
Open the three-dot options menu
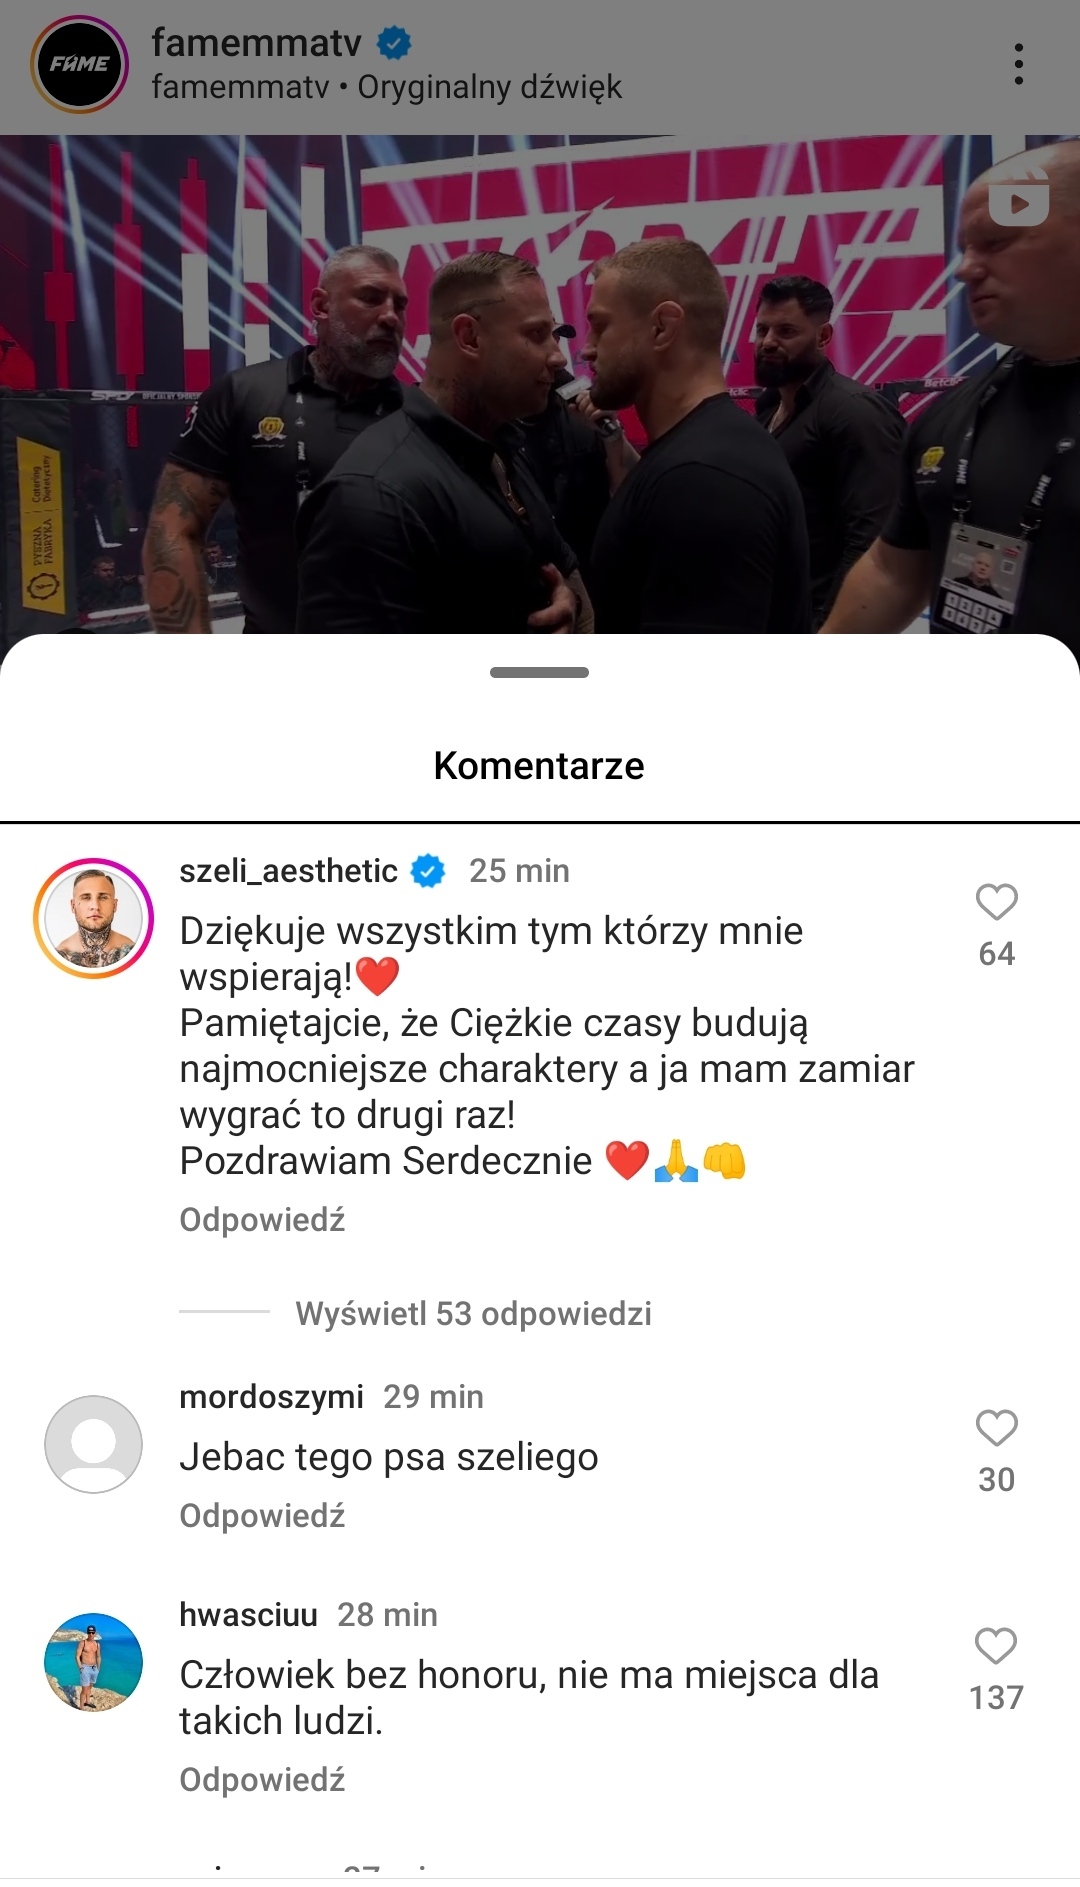[1018, 64]
